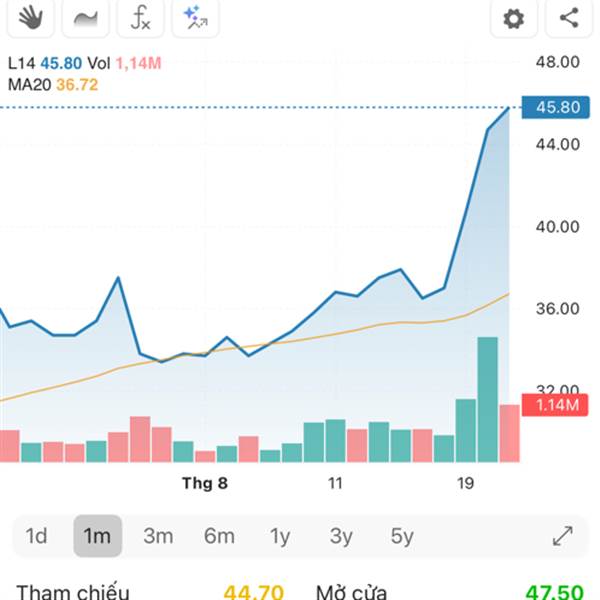The image size is (600, 600).
Task: Tap the AI sparkle analysis icon
Action: pyautogui.click(x=196, y=18)
